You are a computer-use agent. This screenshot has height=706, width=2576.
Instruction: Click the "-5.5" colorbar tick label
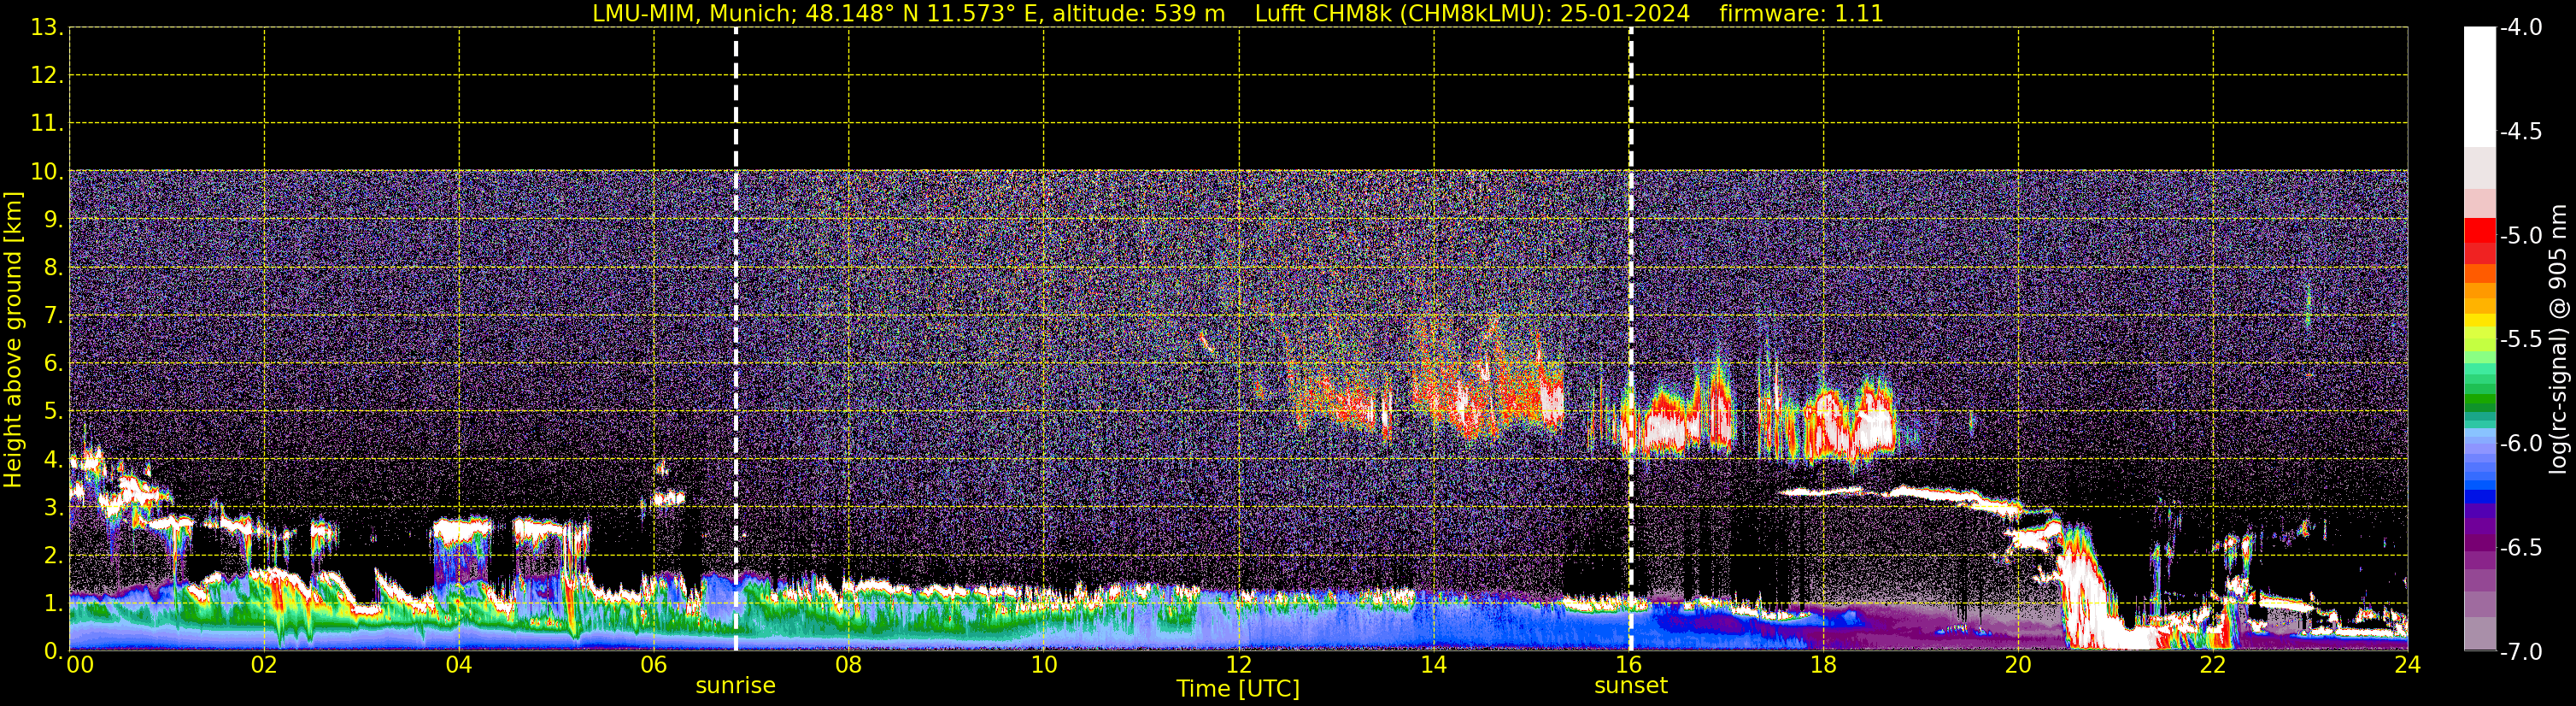tap(2521, 340)
